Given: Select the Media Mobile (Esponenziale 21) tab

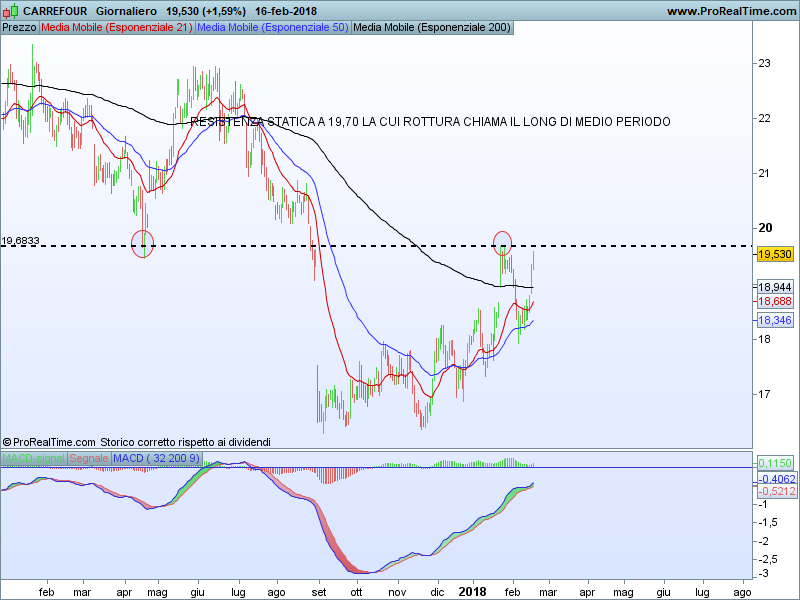Looking at the screenshot, I should (117, 27).
